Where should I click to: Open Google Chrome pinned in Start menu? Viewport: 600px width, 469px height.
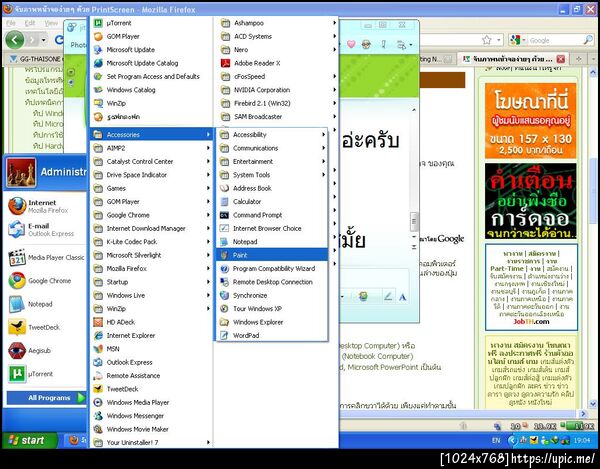tap(46, 281)
